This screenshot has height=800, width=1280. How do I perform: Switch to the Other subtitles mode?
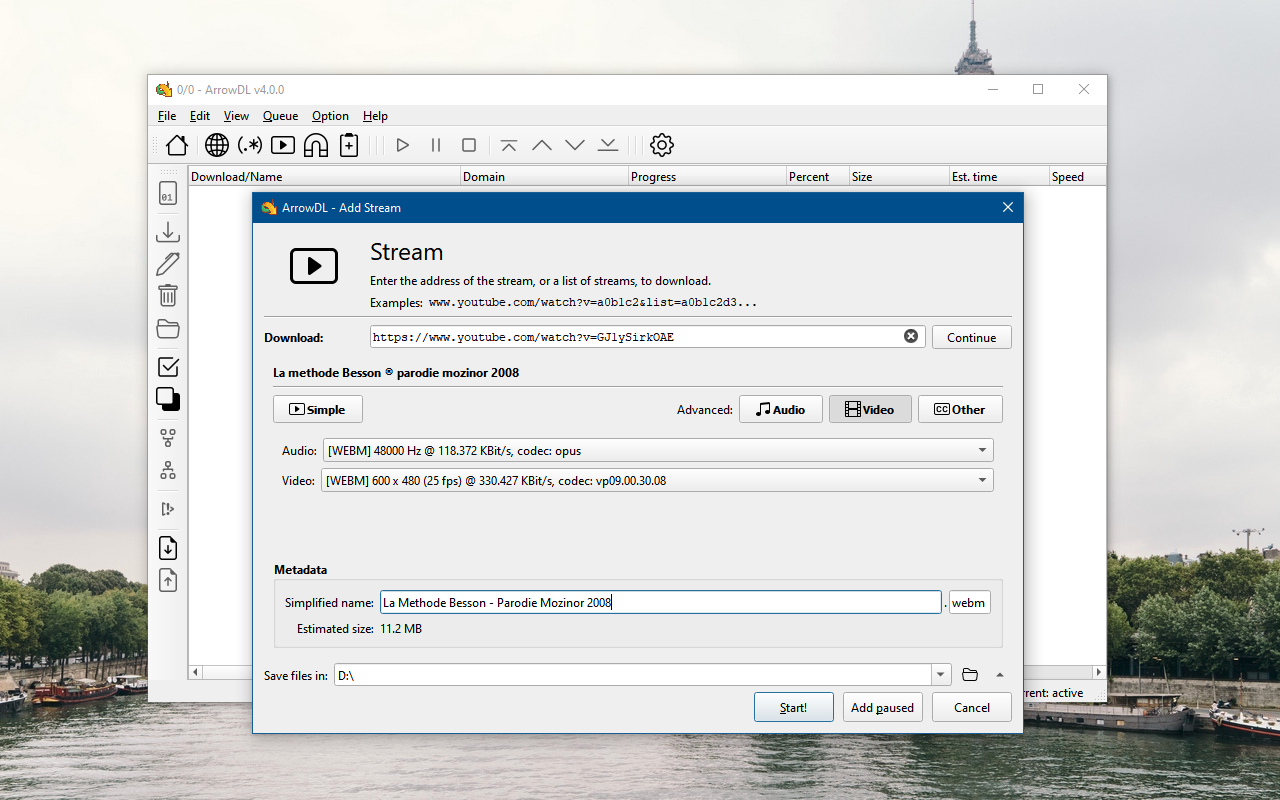pos(960,408)
